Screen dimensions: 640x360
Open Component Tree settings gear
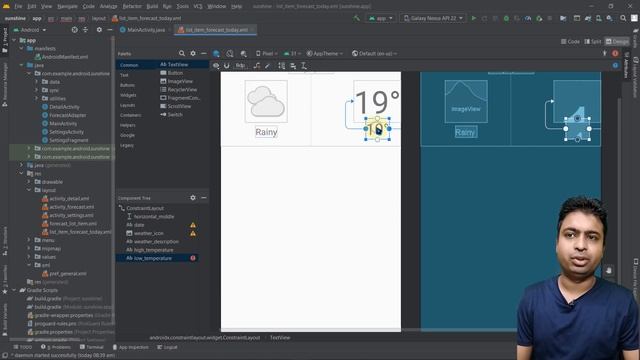coord(193,198)
